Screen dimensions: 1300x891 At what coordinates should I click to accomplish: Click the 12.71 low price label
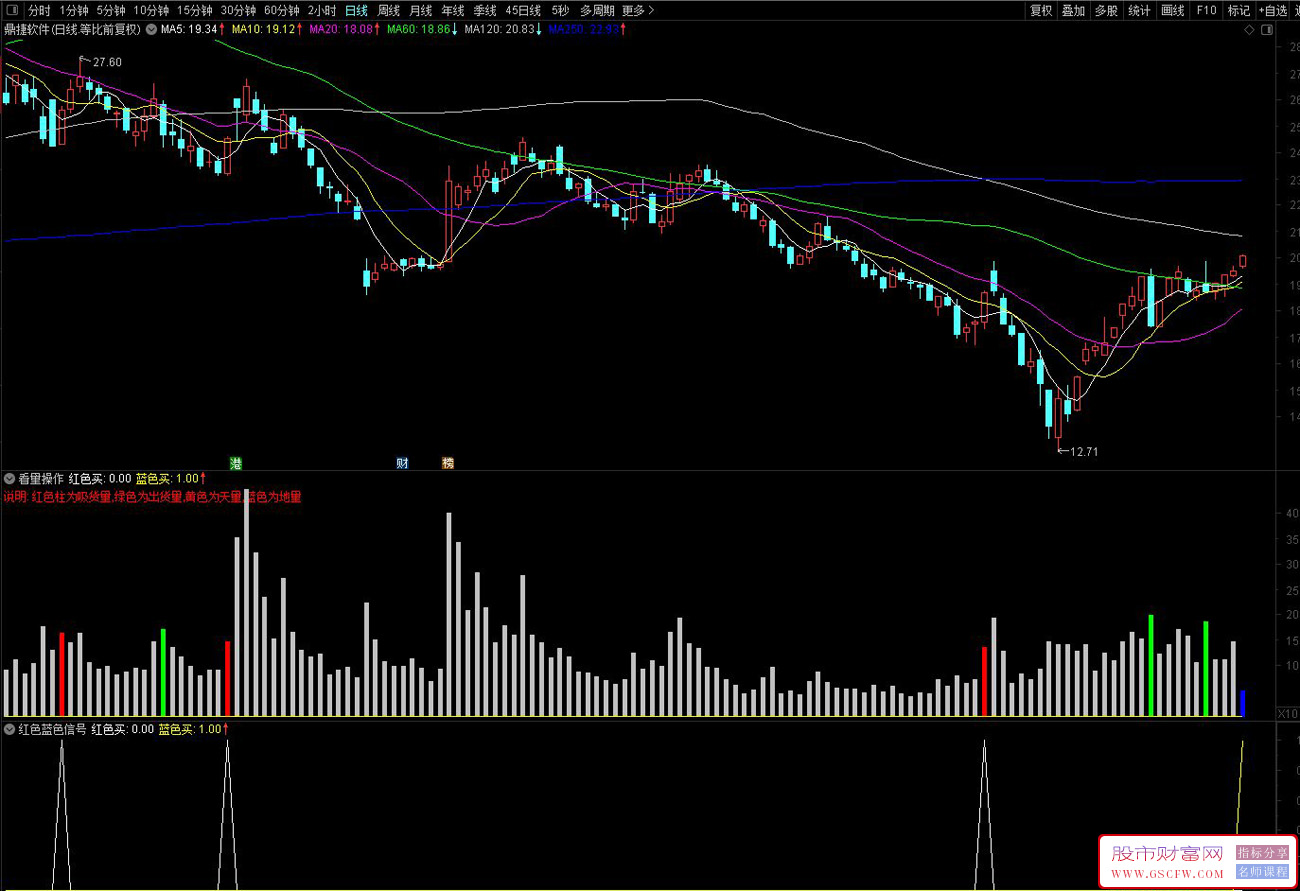(1084, 451)
